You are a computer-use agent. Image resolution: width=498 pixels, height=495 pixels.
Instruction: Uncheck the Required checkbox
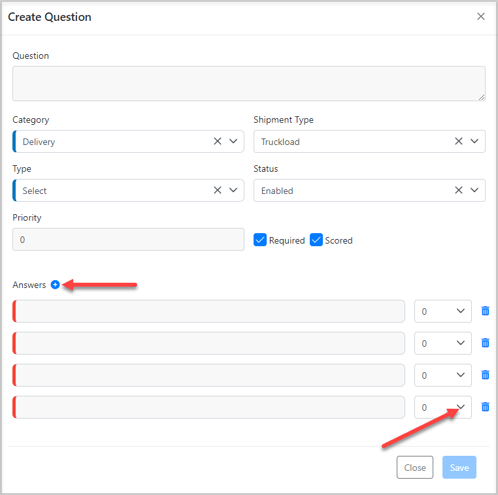[260, 240]
